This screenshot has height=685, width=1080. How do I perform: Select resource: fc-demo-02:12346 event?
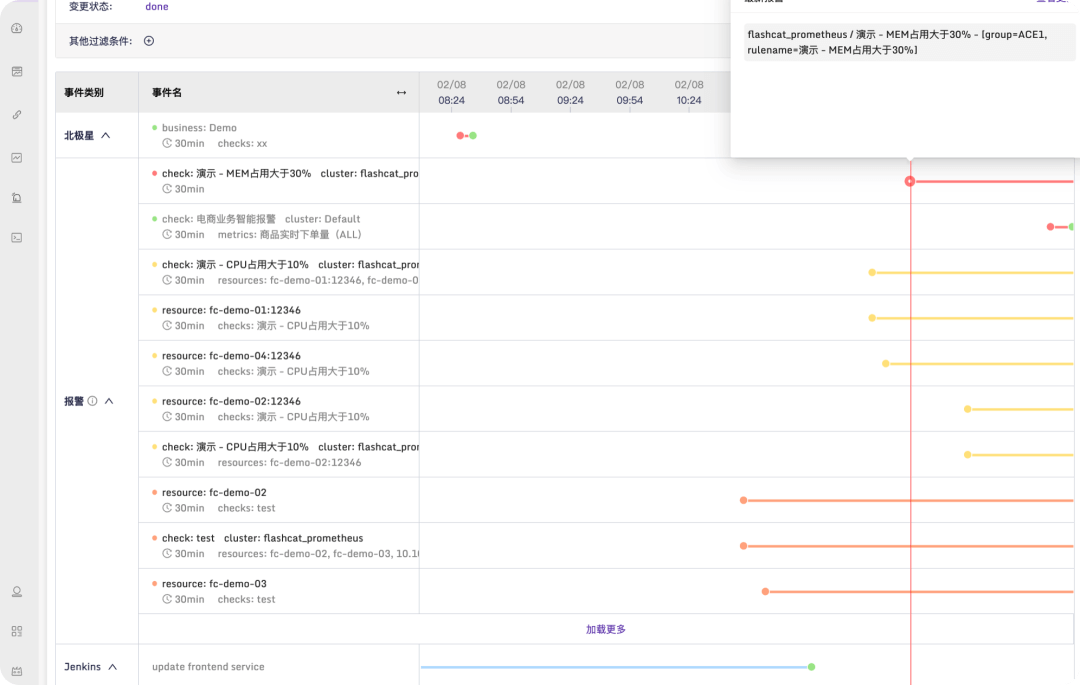coord(279,409)
